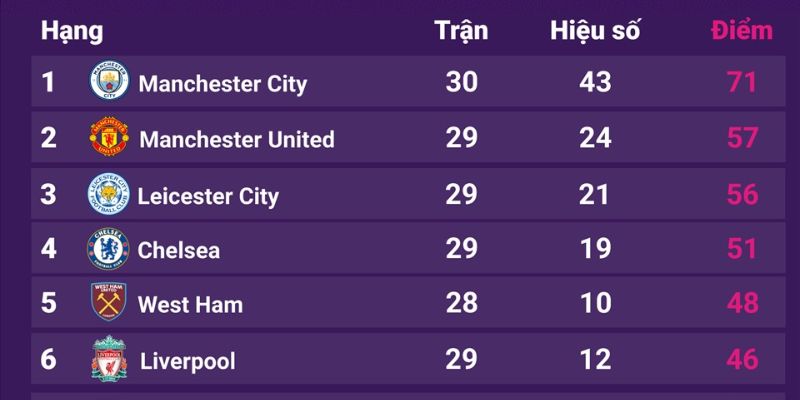800x400 pixels.
Task: Open the Manchester United team name
Action: (237, 139)
